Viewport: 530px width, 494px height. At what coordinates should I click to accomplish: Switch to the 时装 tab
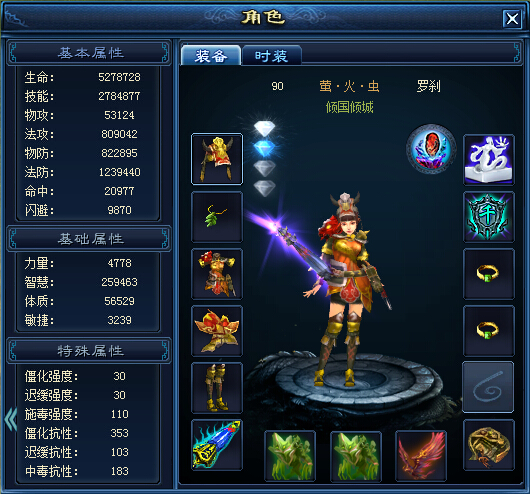tap(271, 55)
